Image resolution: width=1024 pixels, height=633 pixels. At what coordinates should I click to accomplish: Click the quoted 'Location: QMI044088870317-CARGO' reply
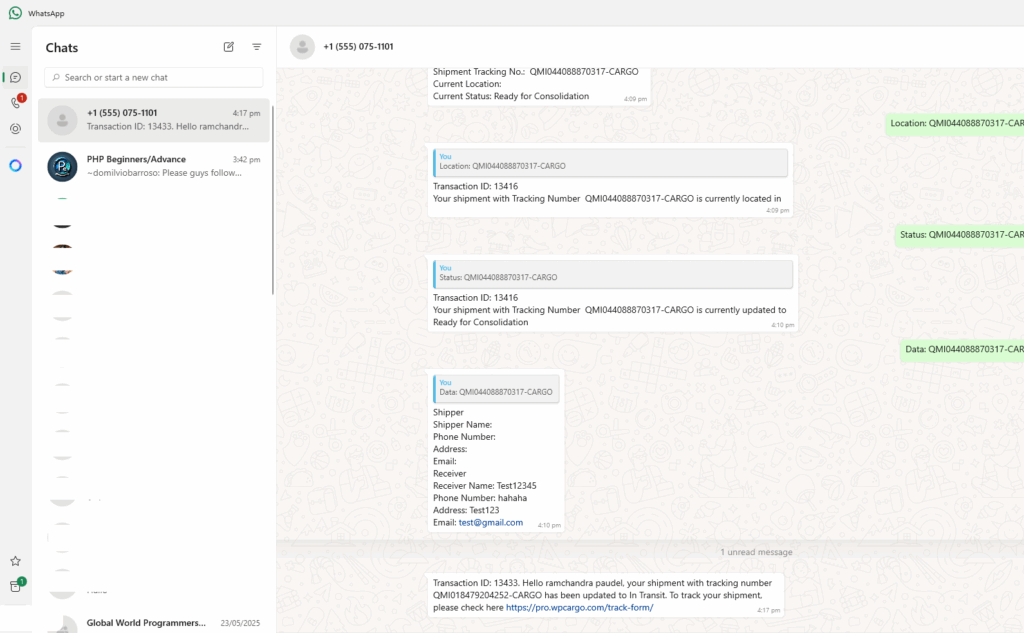pyautogui.click(x=611, y=162)
